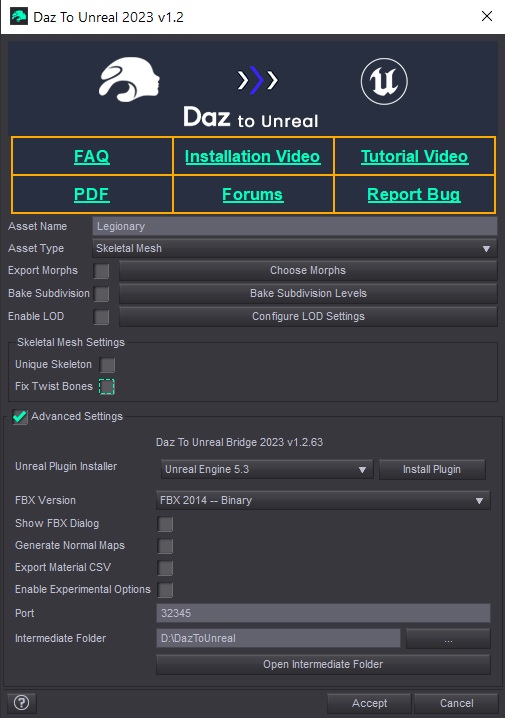Toggle the Enable LOD checkbox
Screen dimensions: 505x718
pos(102,317)
